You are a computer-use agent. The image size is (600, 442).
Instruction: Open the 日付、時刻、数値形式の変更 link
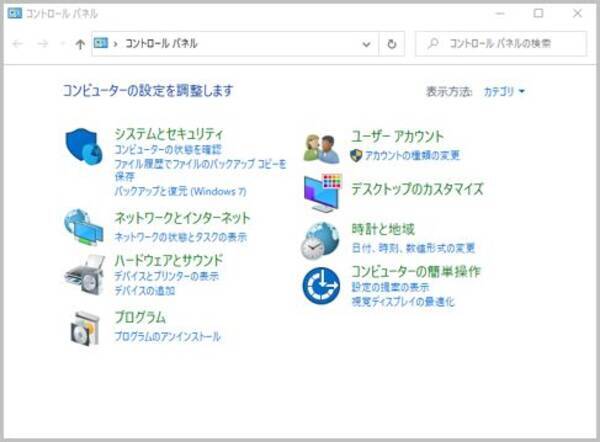[x=413, y=247]
